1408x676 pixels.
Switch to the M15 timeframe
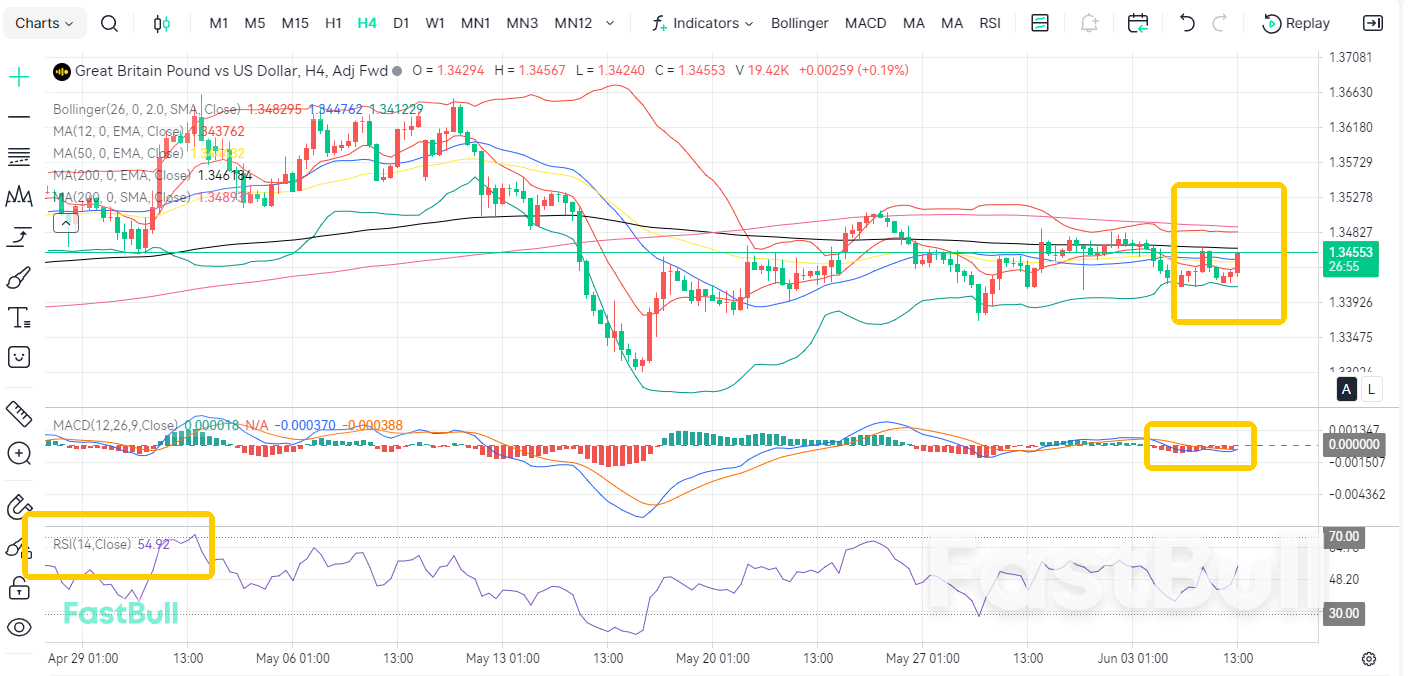pos(295,23)
